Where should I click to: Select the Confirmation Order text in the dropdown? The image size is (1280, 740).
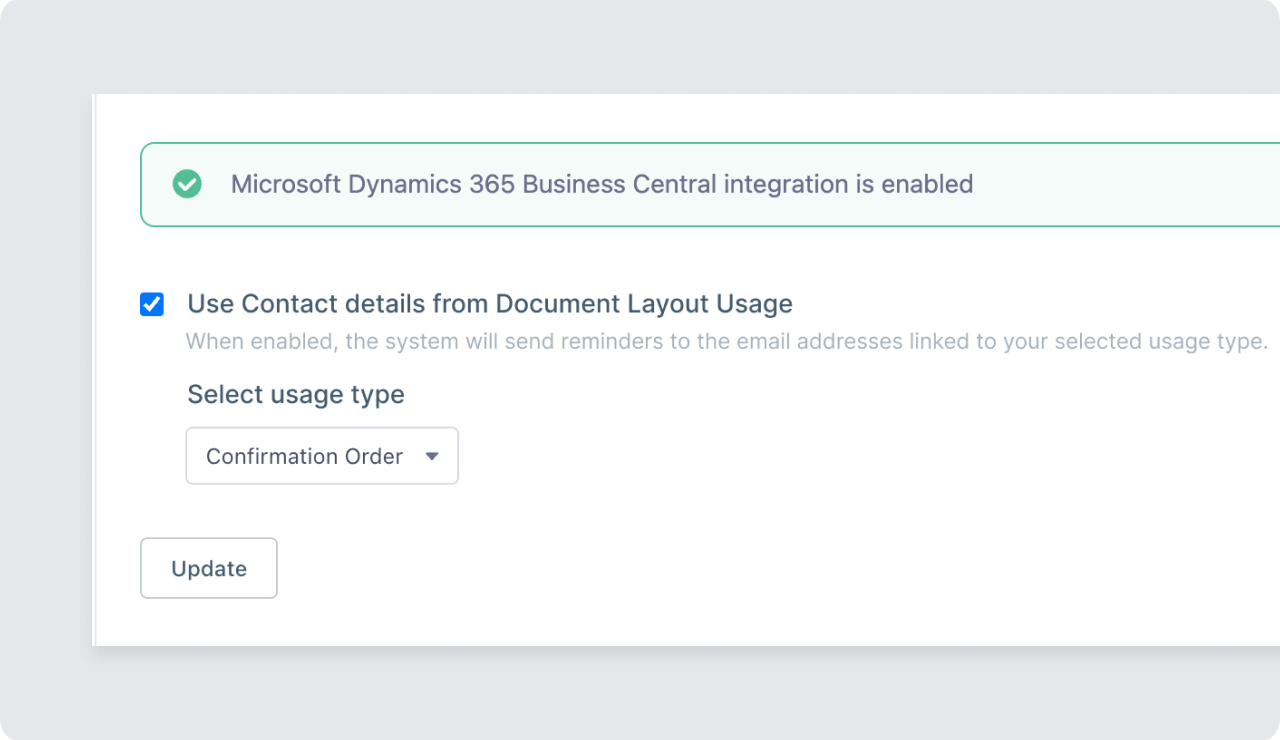point(303,456)
